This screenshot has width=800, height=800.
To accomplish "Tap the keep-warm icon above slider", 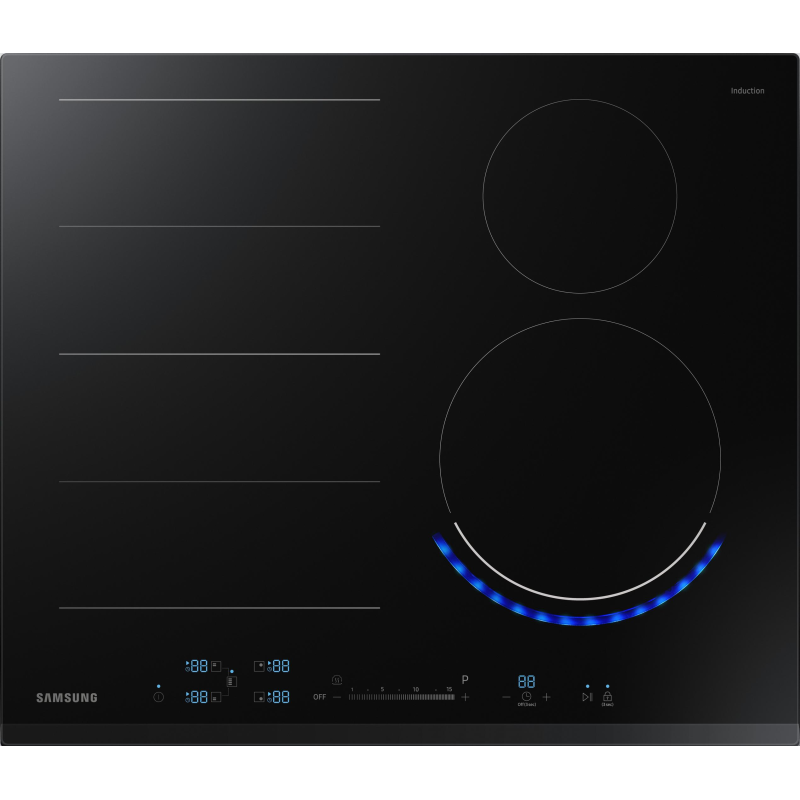I will pos(337,680).
